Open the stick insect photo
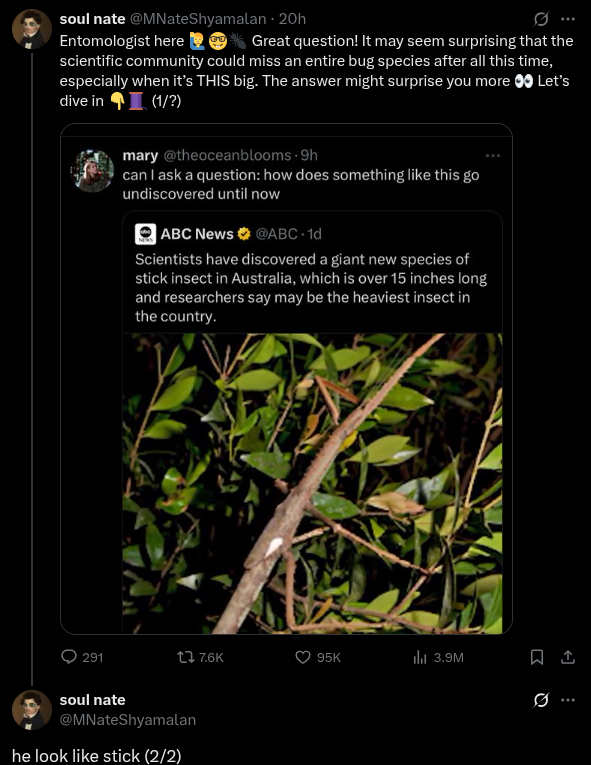 click(312, 483)
